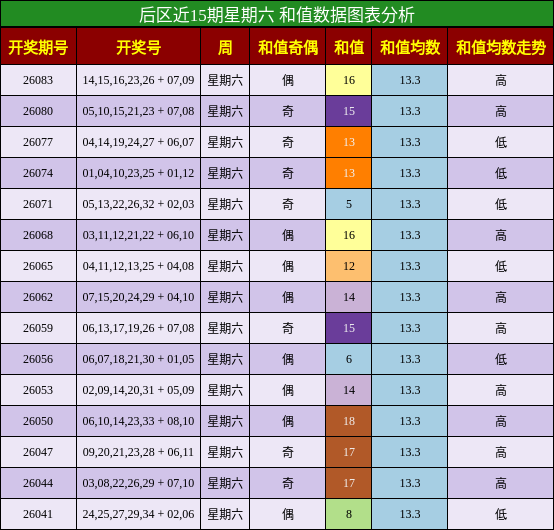Image resolution: width=554 pixels, height=530 pixels.
Task: Select draw numbers 04,11,12,13,25 + 04,08
Action: point(138,266)
